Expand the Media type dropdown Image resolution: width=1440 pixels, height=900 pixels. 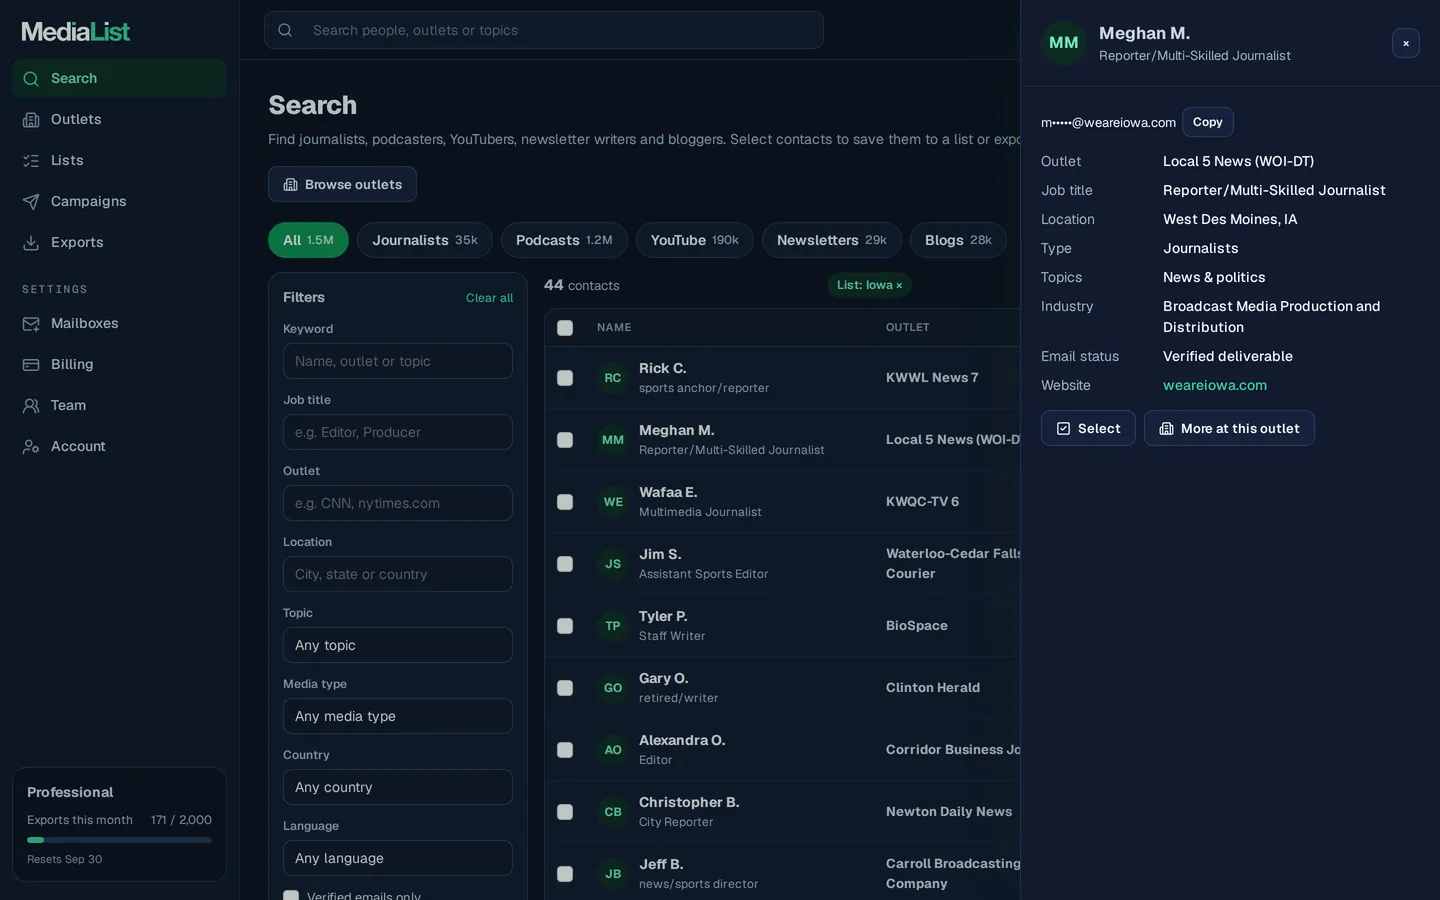click(x=398, y=716)
